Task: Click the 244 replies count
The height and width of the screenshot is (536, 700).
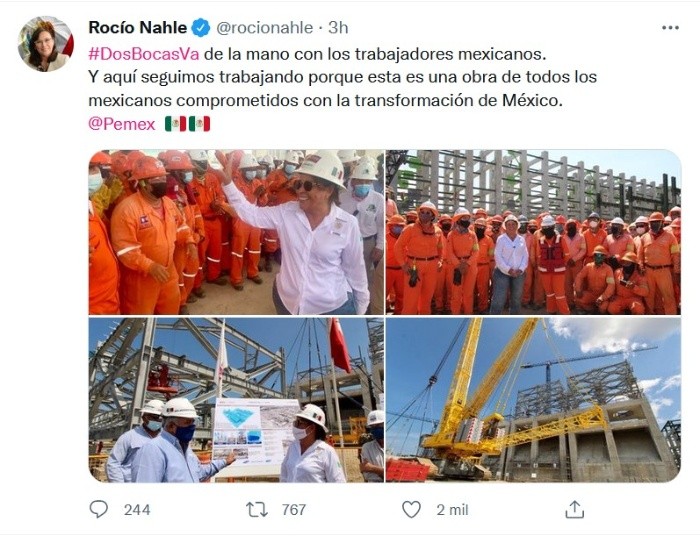Action: click(x=137, y=510)
